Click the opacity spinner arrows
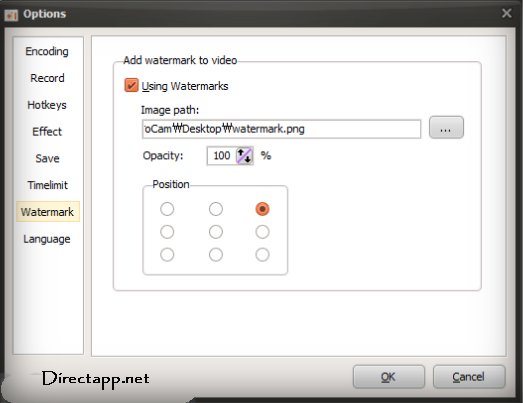Screen dimensions: 523x403 pos(244,156)
